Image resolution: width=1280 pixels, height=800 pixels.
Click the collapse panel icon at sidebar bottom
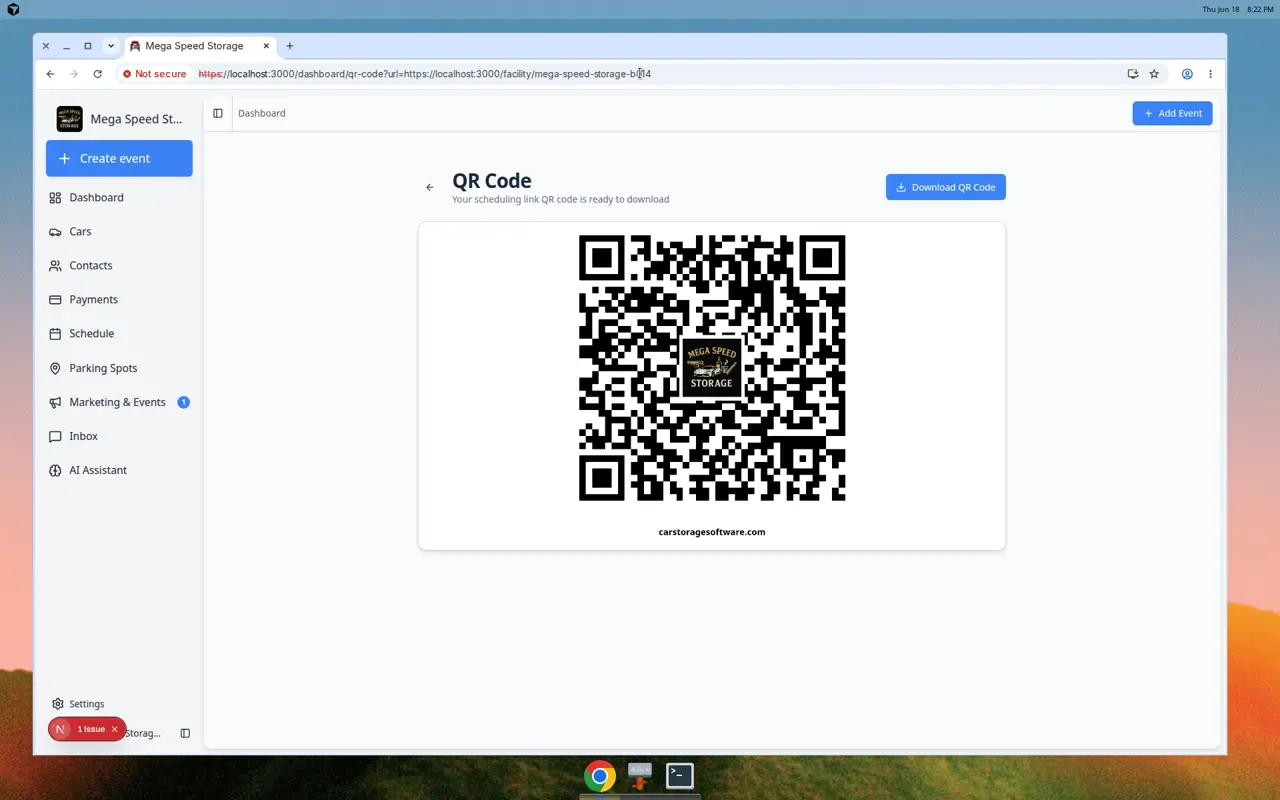[185, 733]
